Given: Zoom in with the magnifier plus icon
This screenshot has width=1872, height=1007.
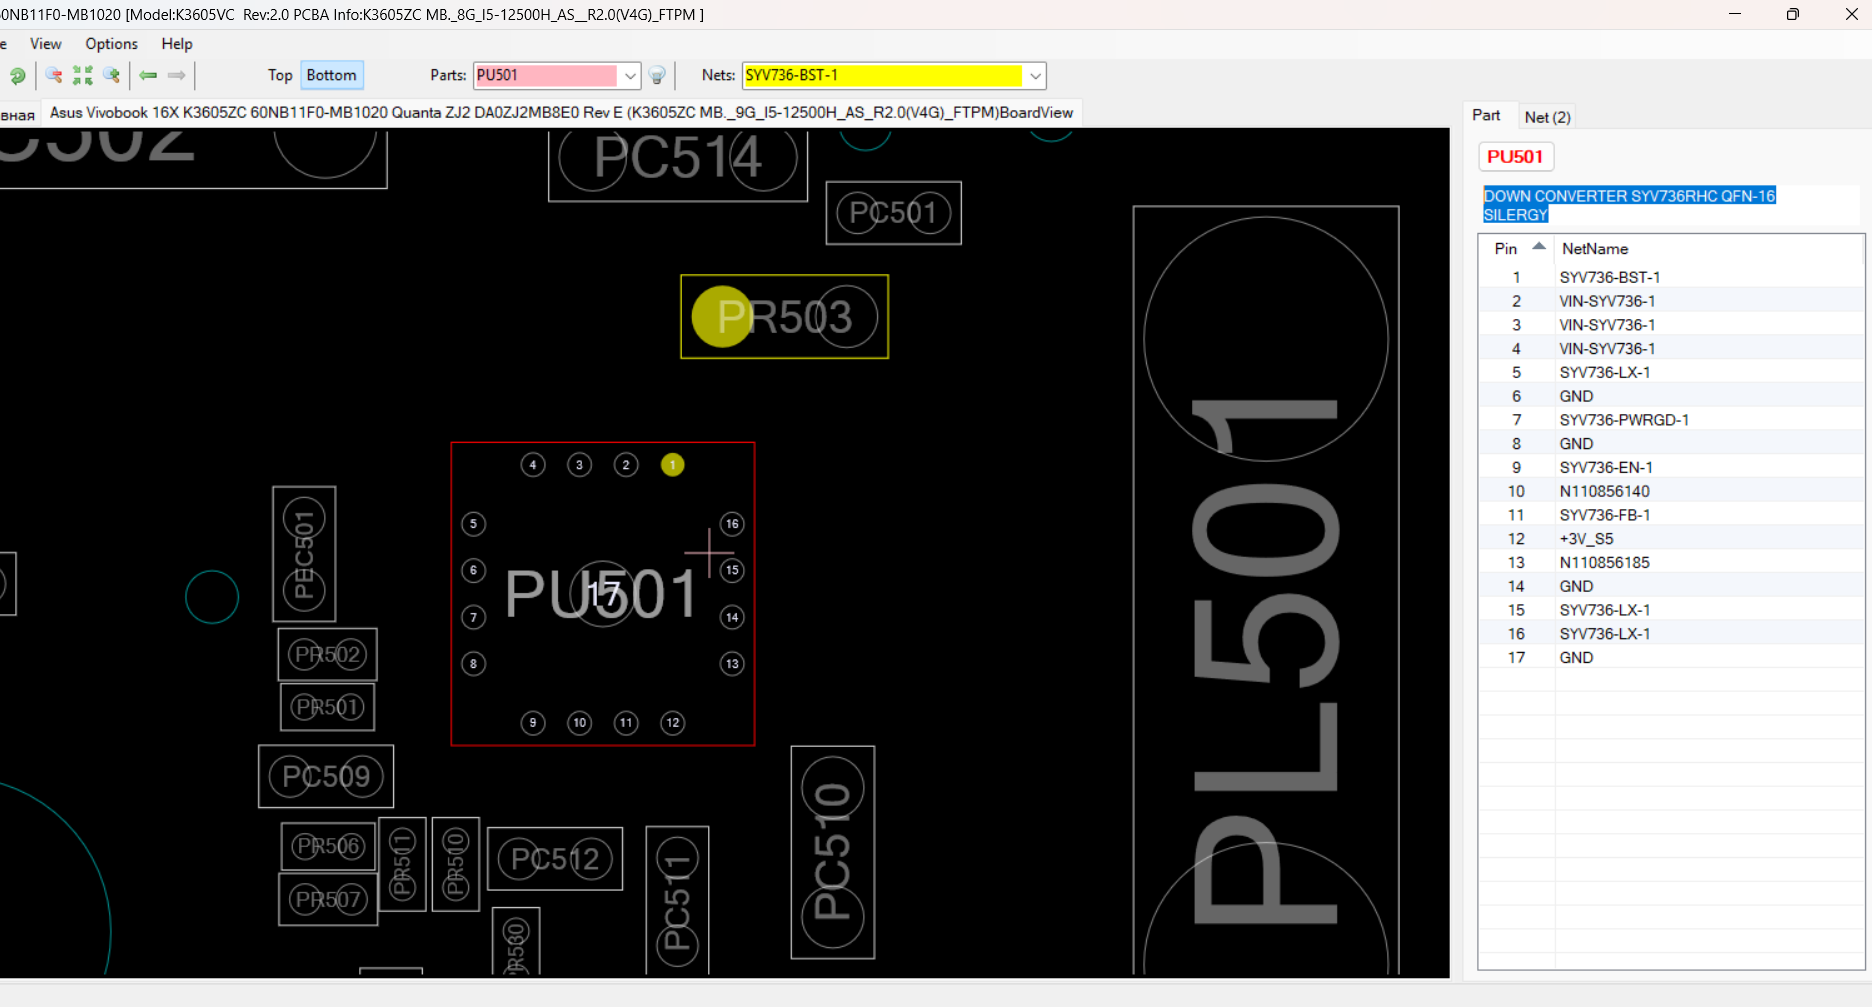Looking at the screenshot, I should [x=112, y=76].
